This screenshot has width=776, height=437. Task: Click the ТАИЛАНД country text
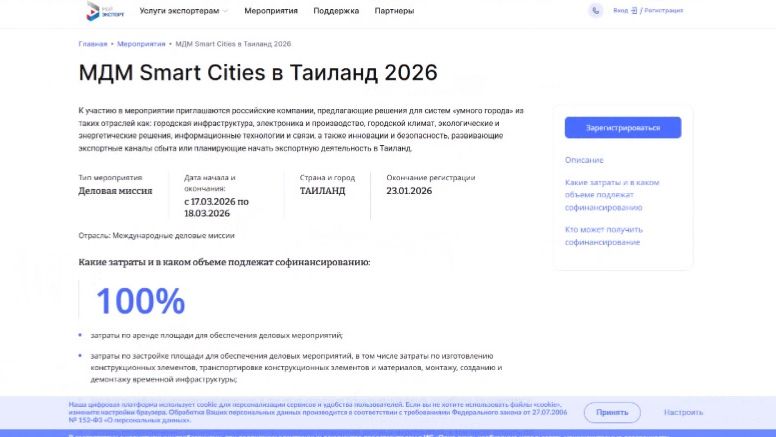(322, 191)
